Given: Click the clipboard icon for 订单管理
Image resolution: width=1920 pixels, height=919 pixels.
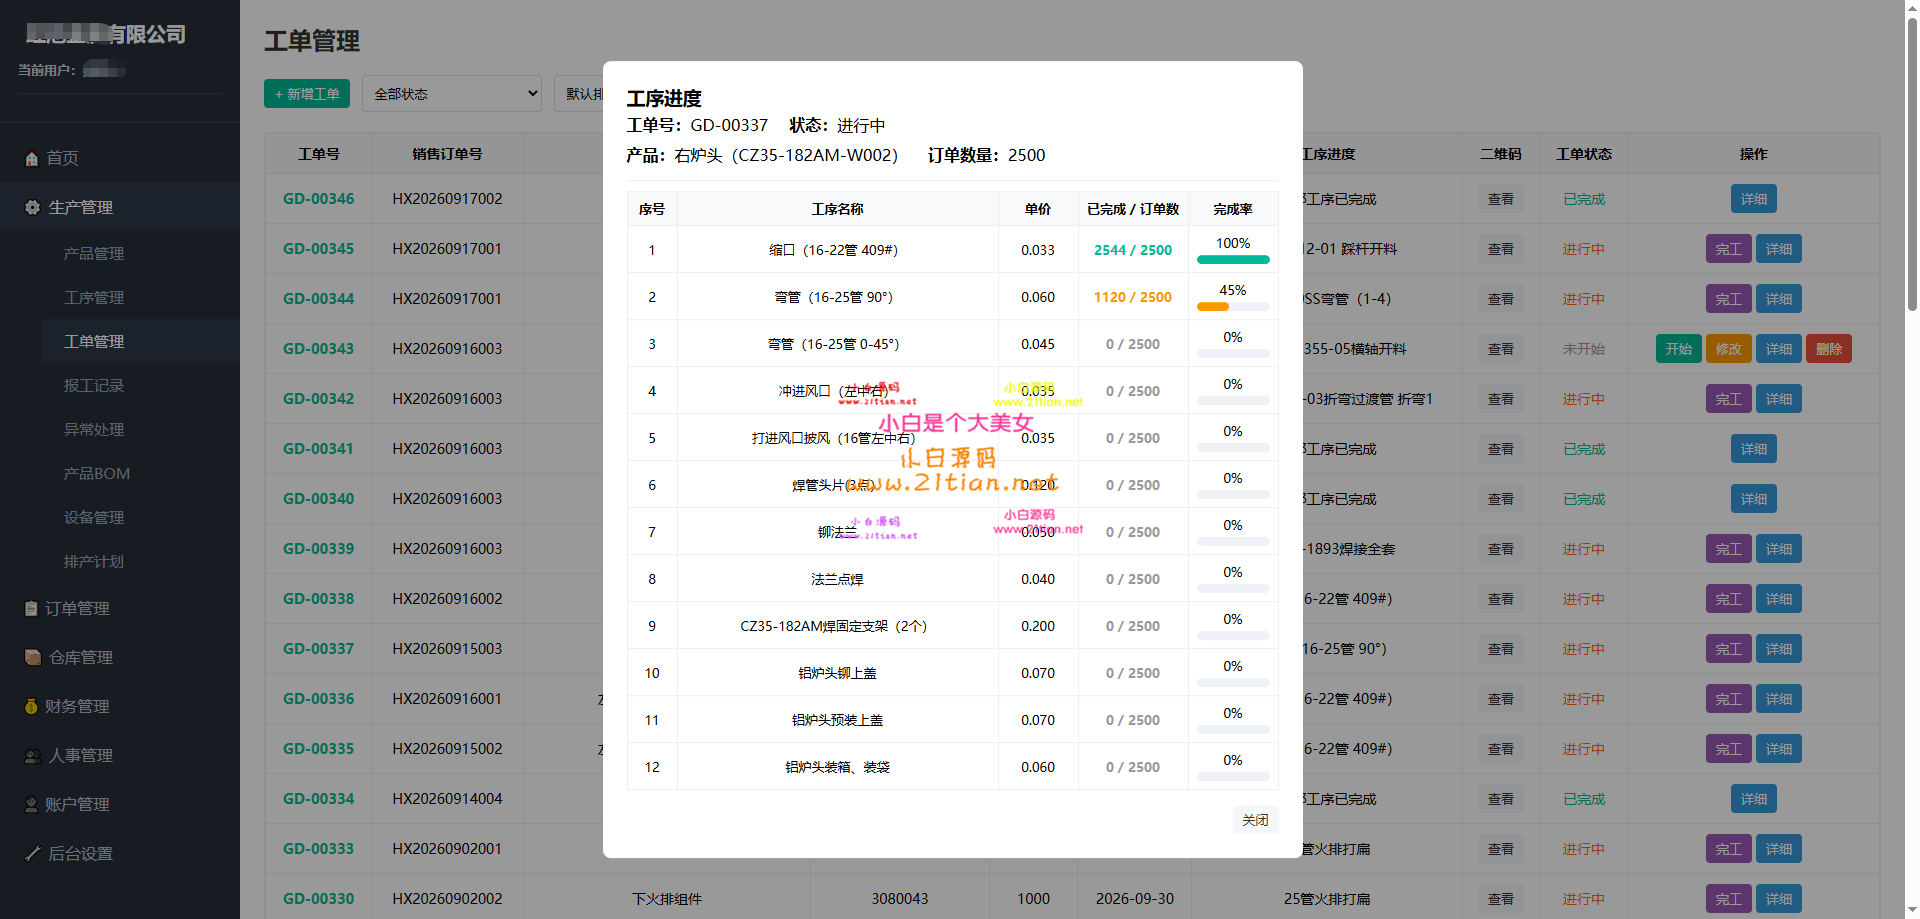Looking at the screenshot, I should click(31, 609).
